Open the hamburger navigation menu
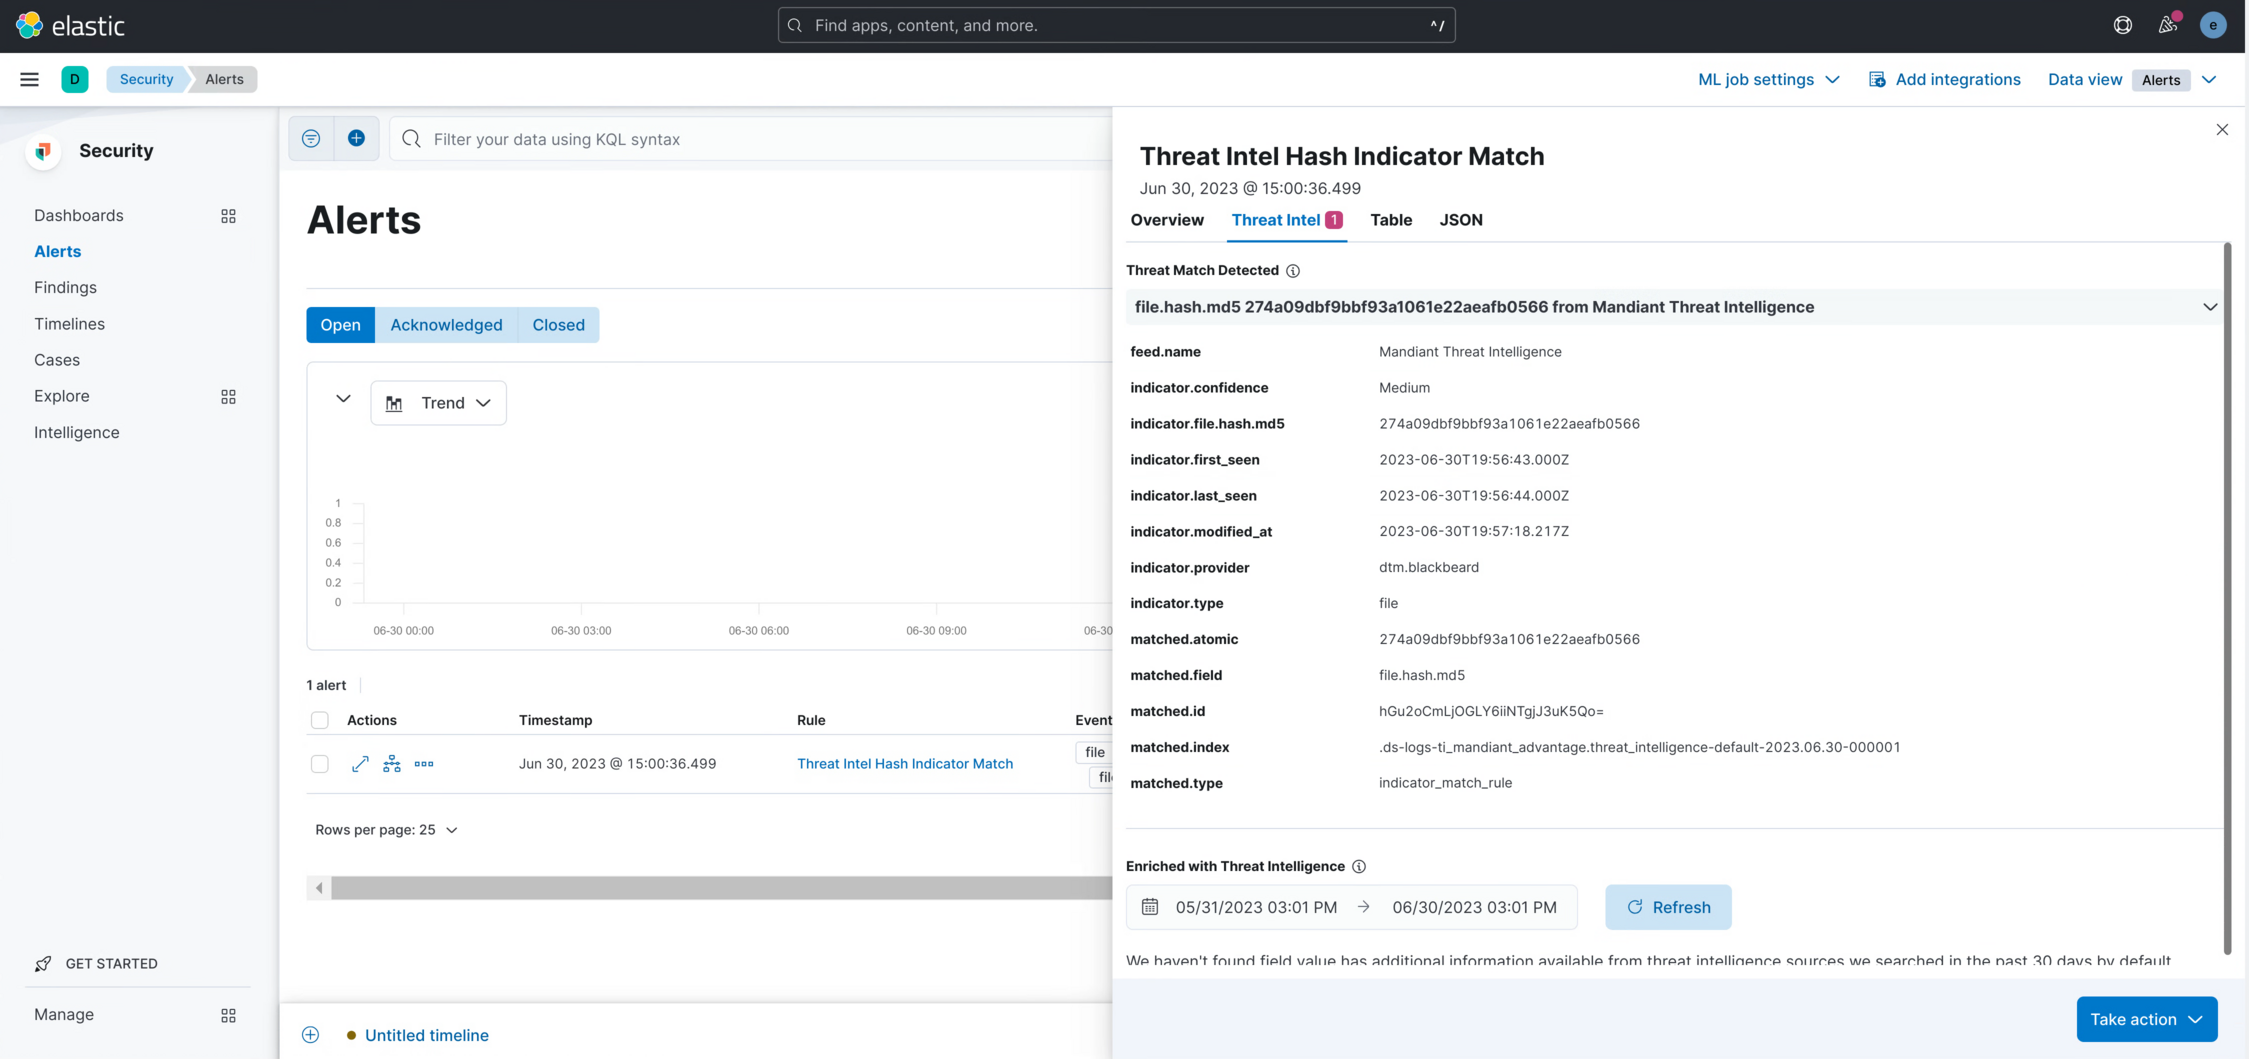Image resolution: width=2249 pixels, height=1059 pixels. pos(29,79)
